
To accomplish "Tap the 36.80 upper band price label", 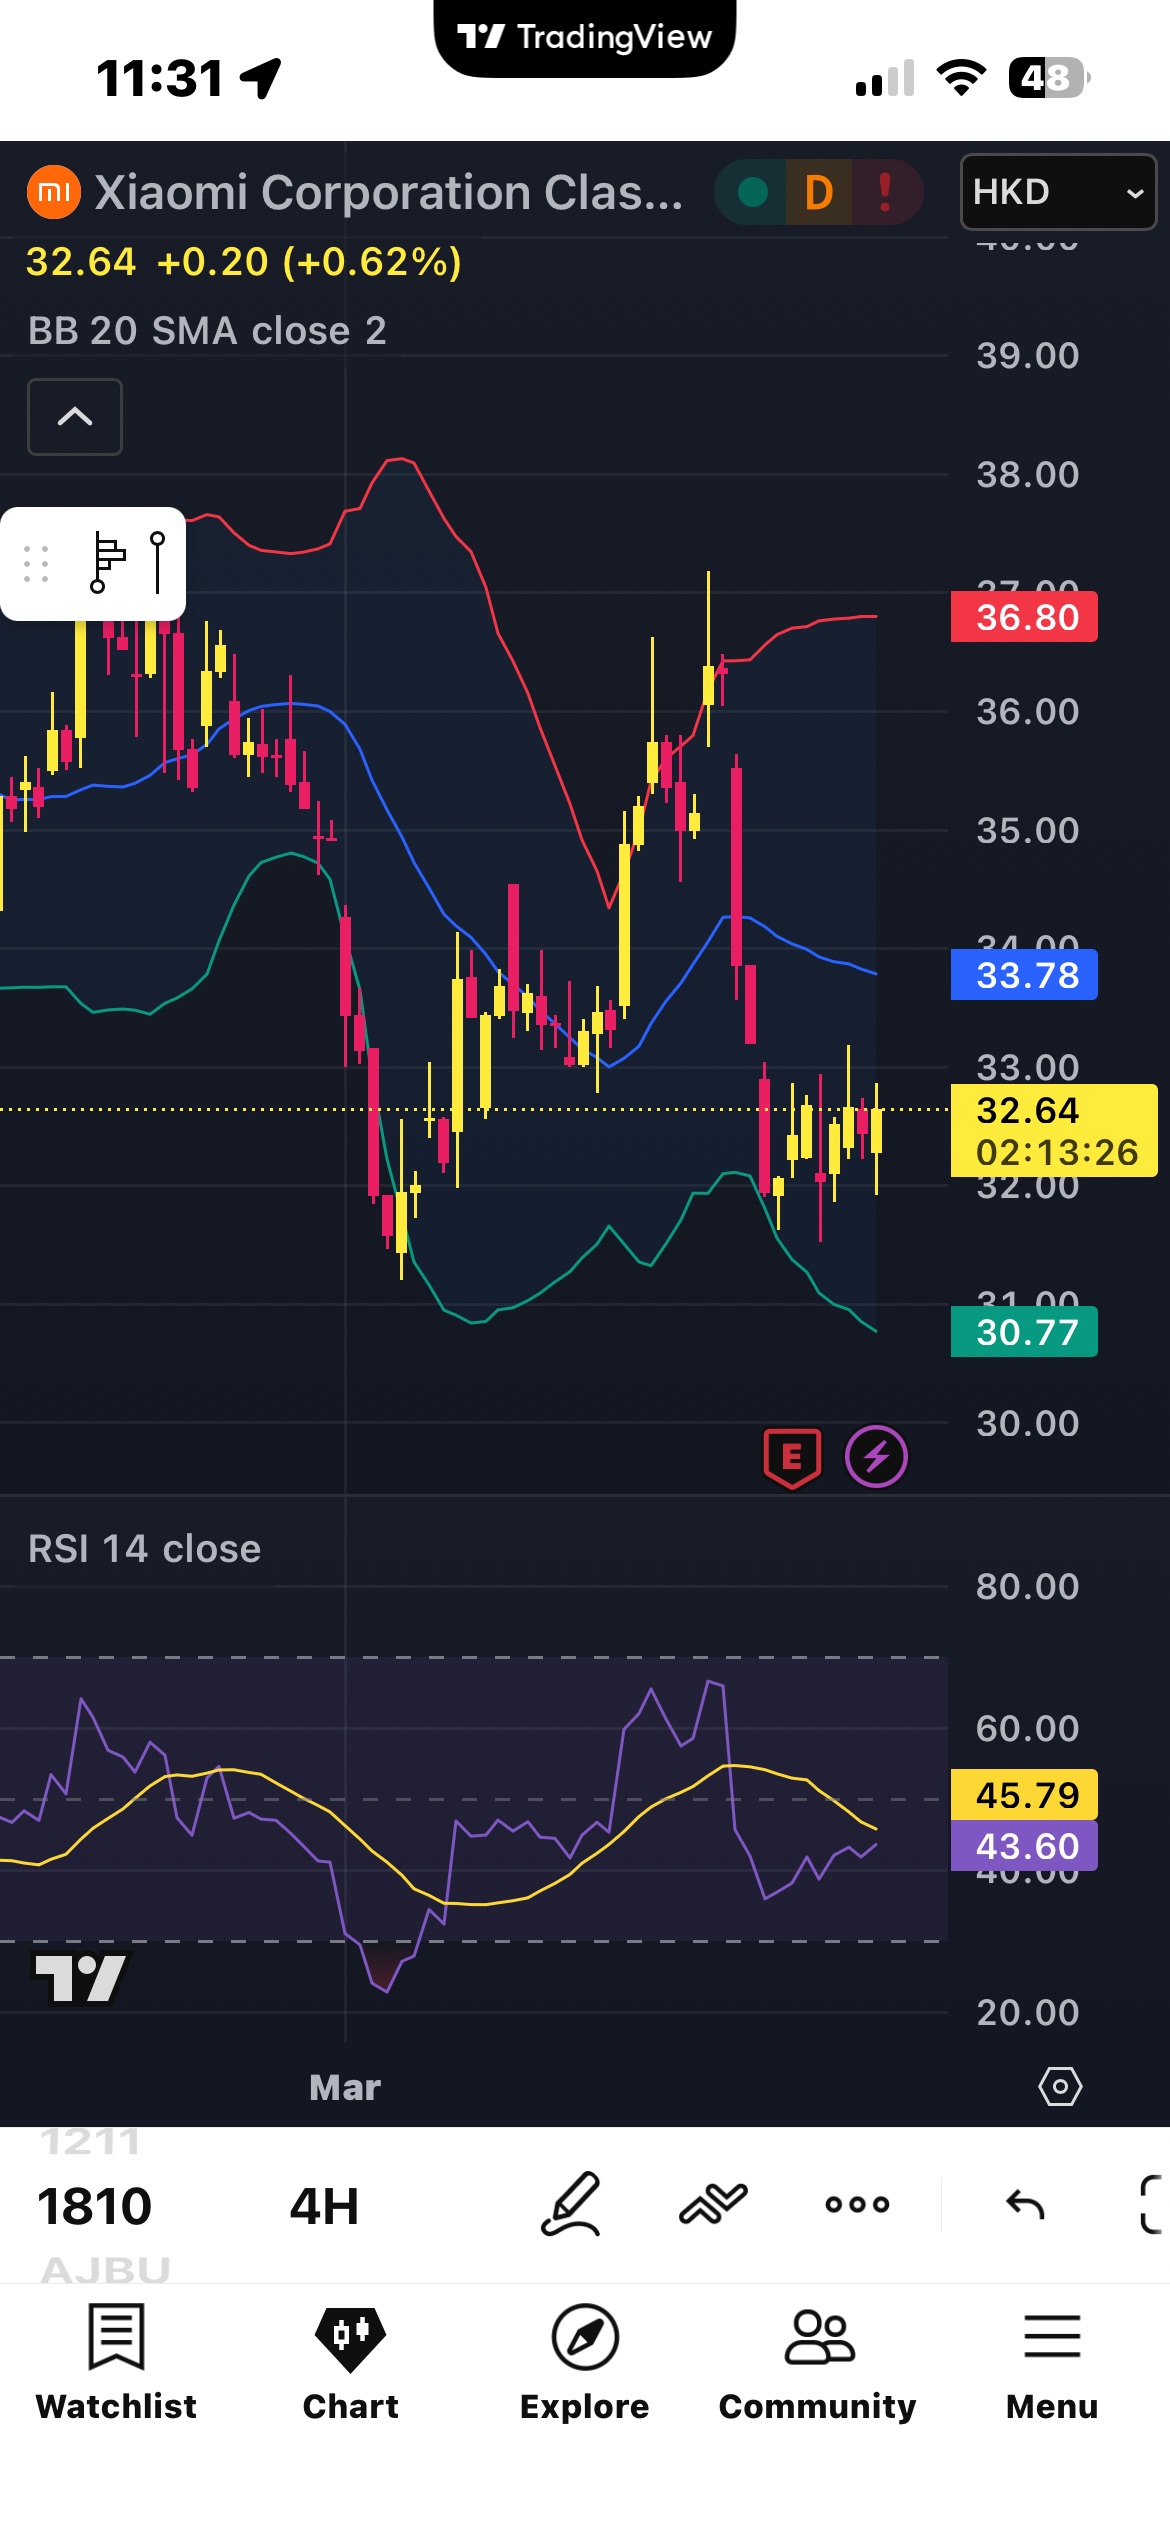I will pyautogui.click(x=1024, y=617).
